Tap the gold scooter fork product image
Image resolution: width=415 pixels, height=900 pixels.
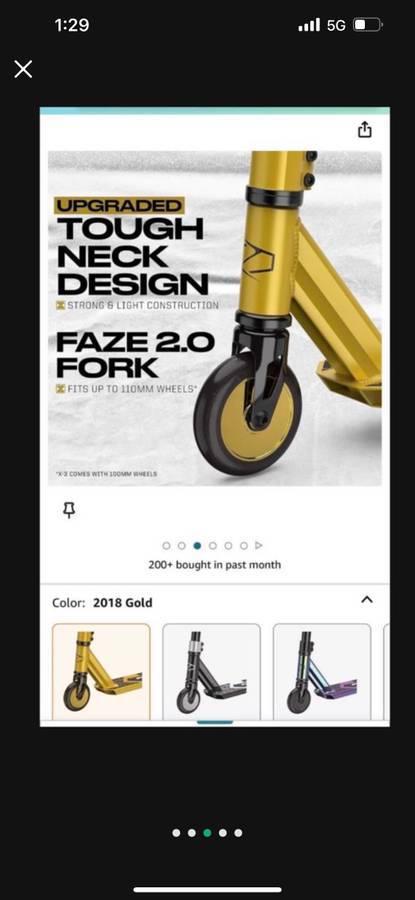click(x=215, y=318)
